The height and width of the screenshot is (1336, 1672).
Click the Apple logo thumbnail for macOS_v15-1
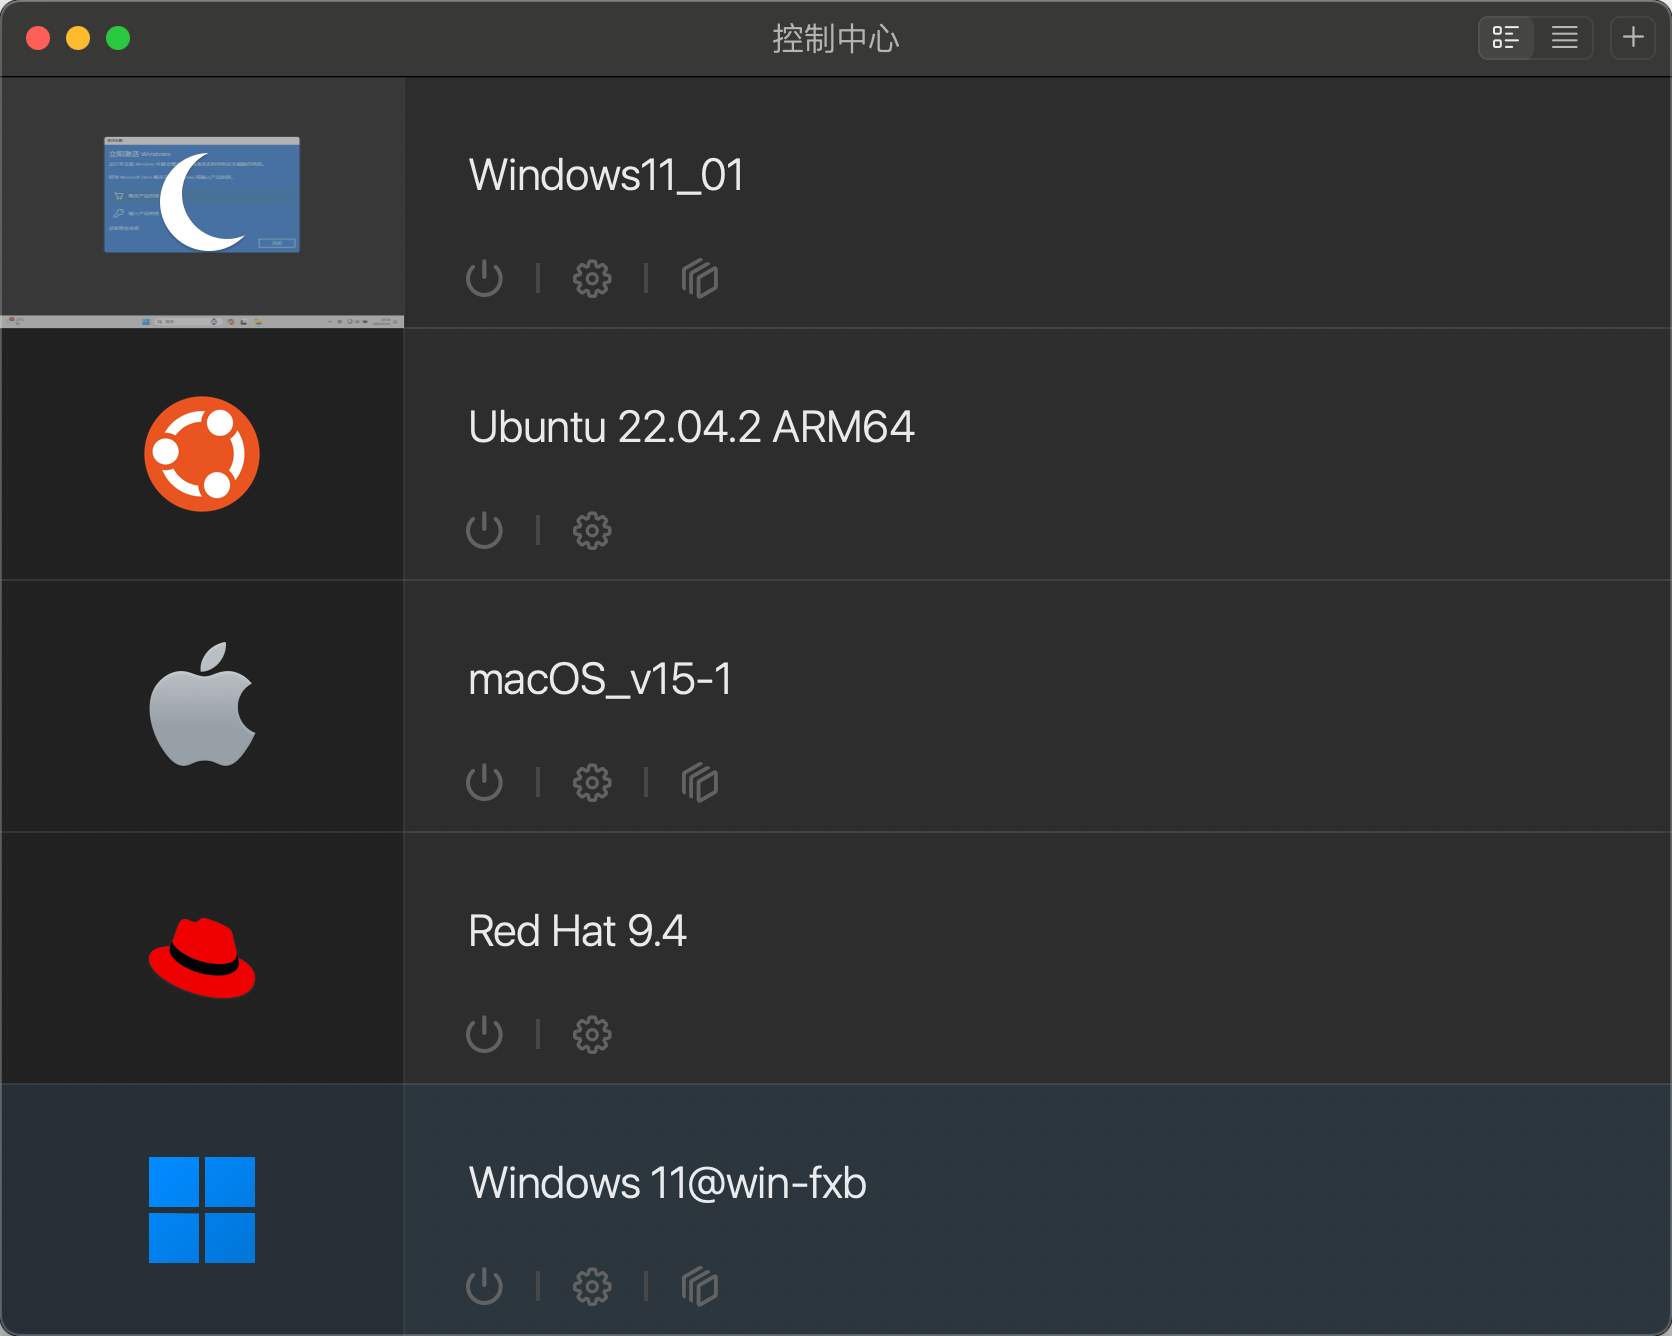202,705
